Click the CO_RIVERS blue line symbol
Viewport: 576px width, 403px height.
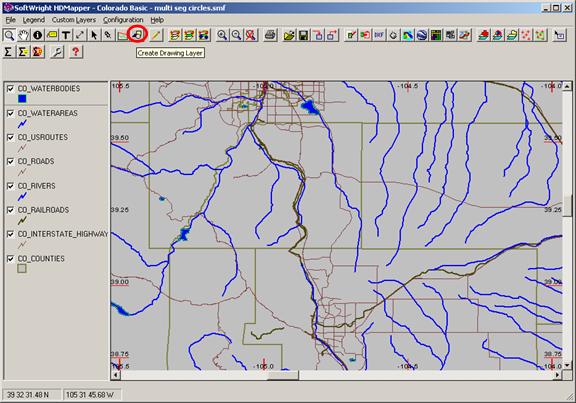pos(22,197)
